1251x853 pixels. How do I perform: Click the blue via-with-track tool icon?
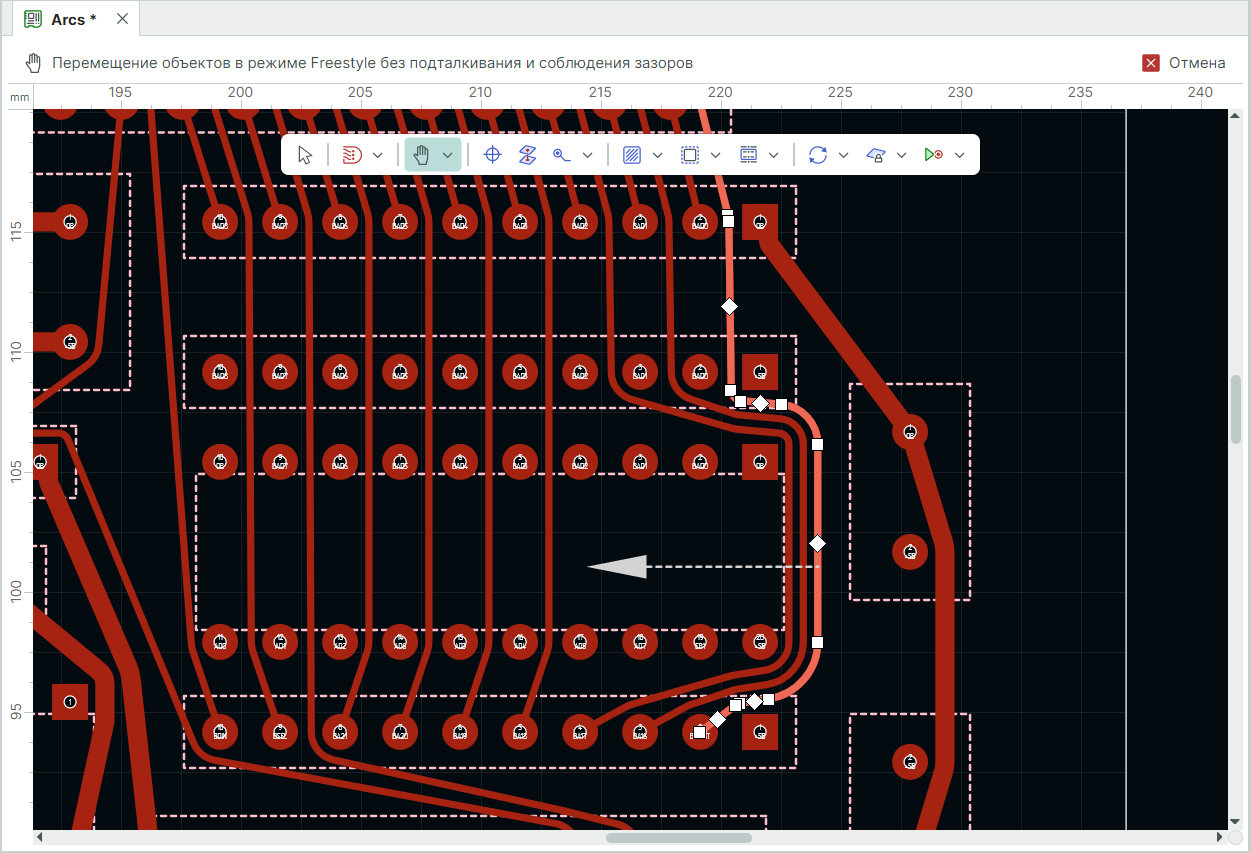pos(563,155)
